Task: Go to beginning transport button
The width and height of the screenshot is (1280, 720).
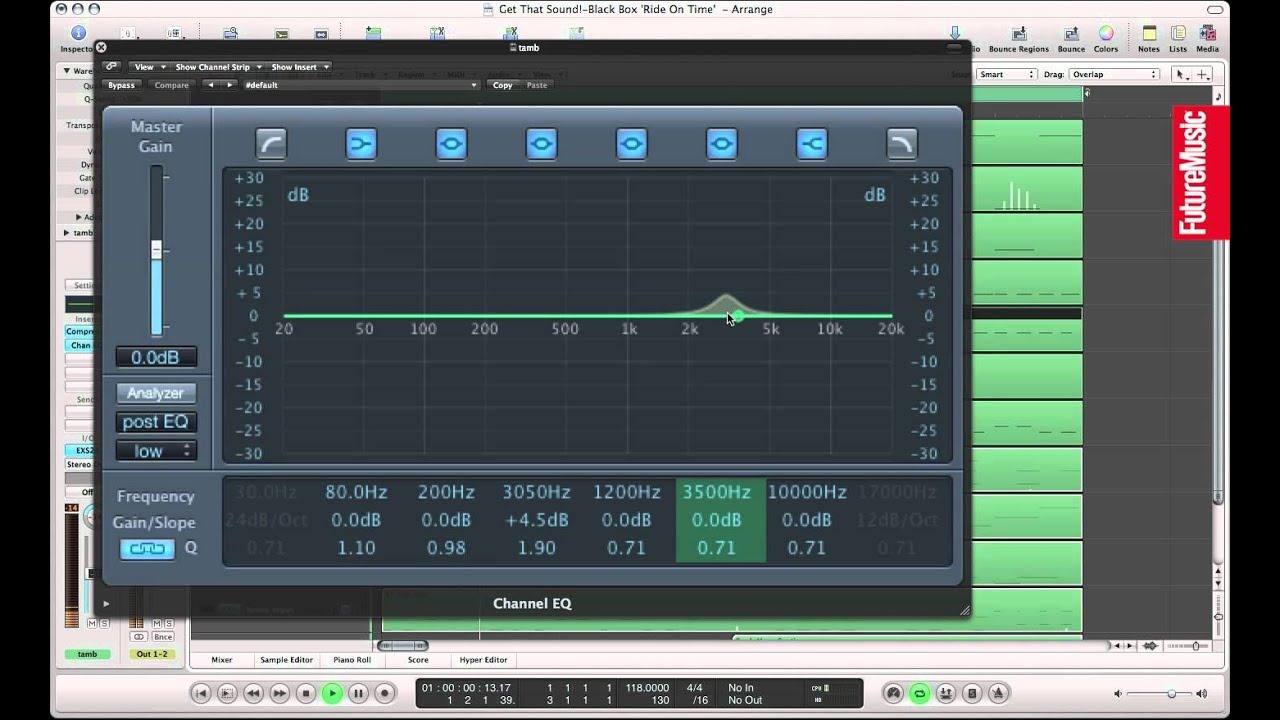Action: pos(201,693)
